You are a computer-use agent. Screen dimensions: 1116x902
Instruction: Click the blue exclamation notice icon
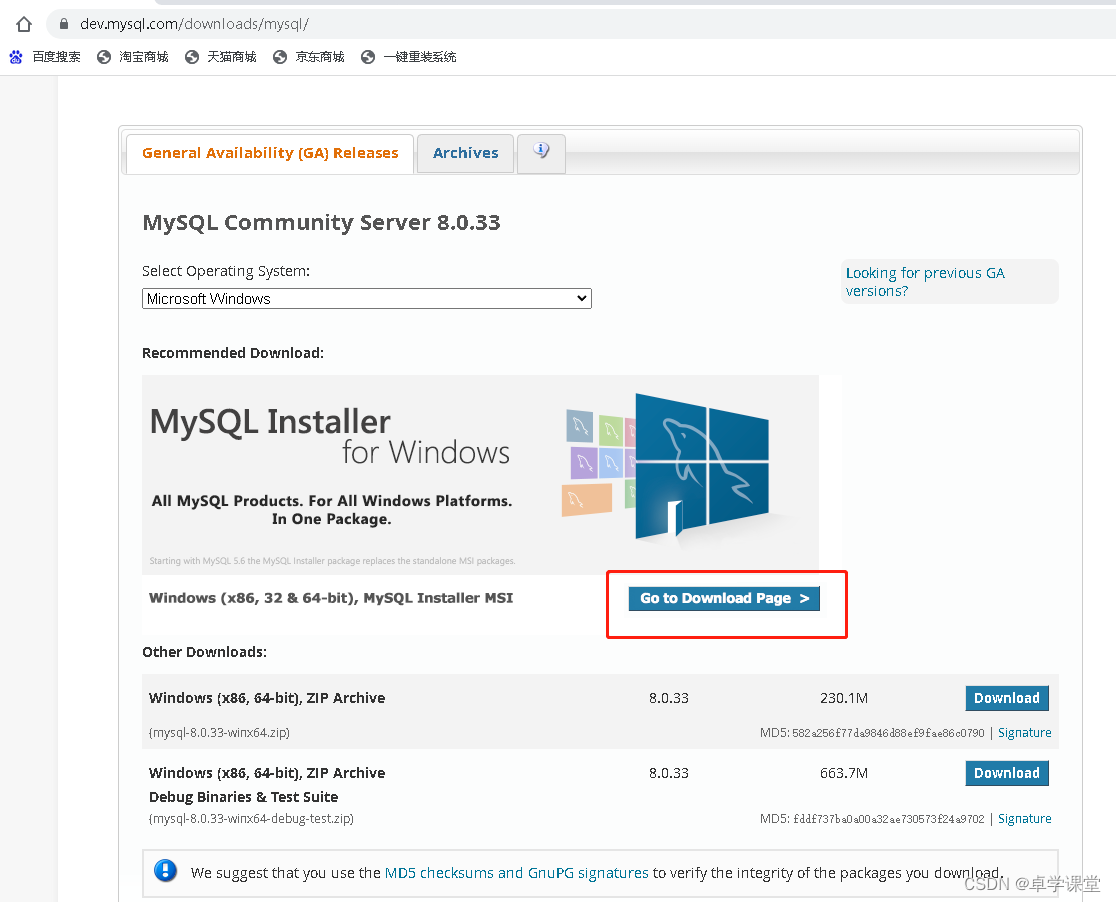165,871
